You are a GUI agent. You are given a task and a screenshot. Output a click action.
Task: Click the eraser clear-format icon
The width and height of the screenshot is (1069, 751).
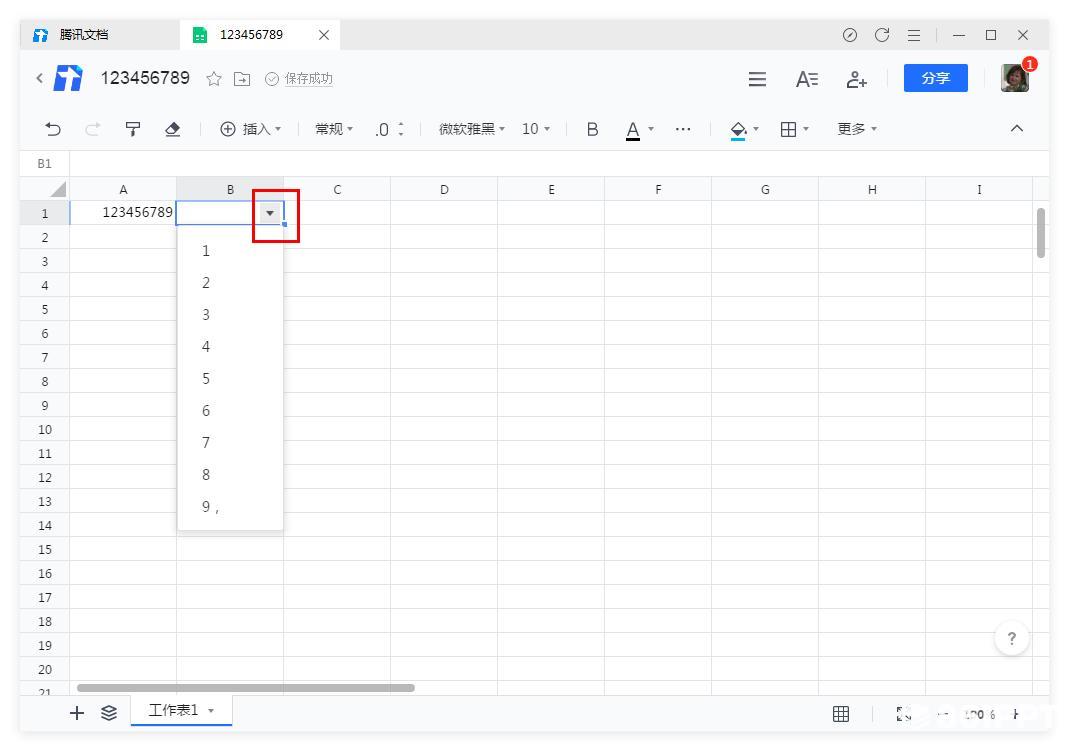click(x=172, y=129)
